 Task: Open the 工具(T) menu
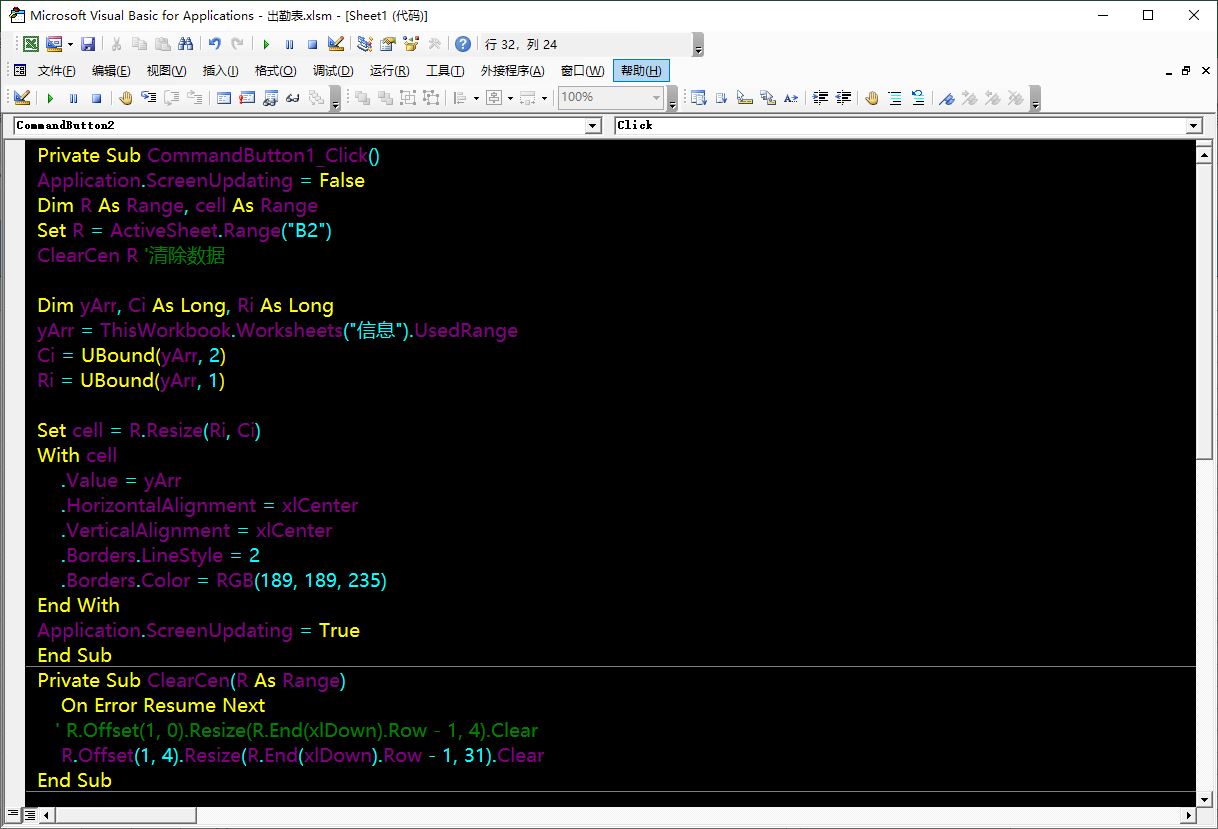(445, 71)
